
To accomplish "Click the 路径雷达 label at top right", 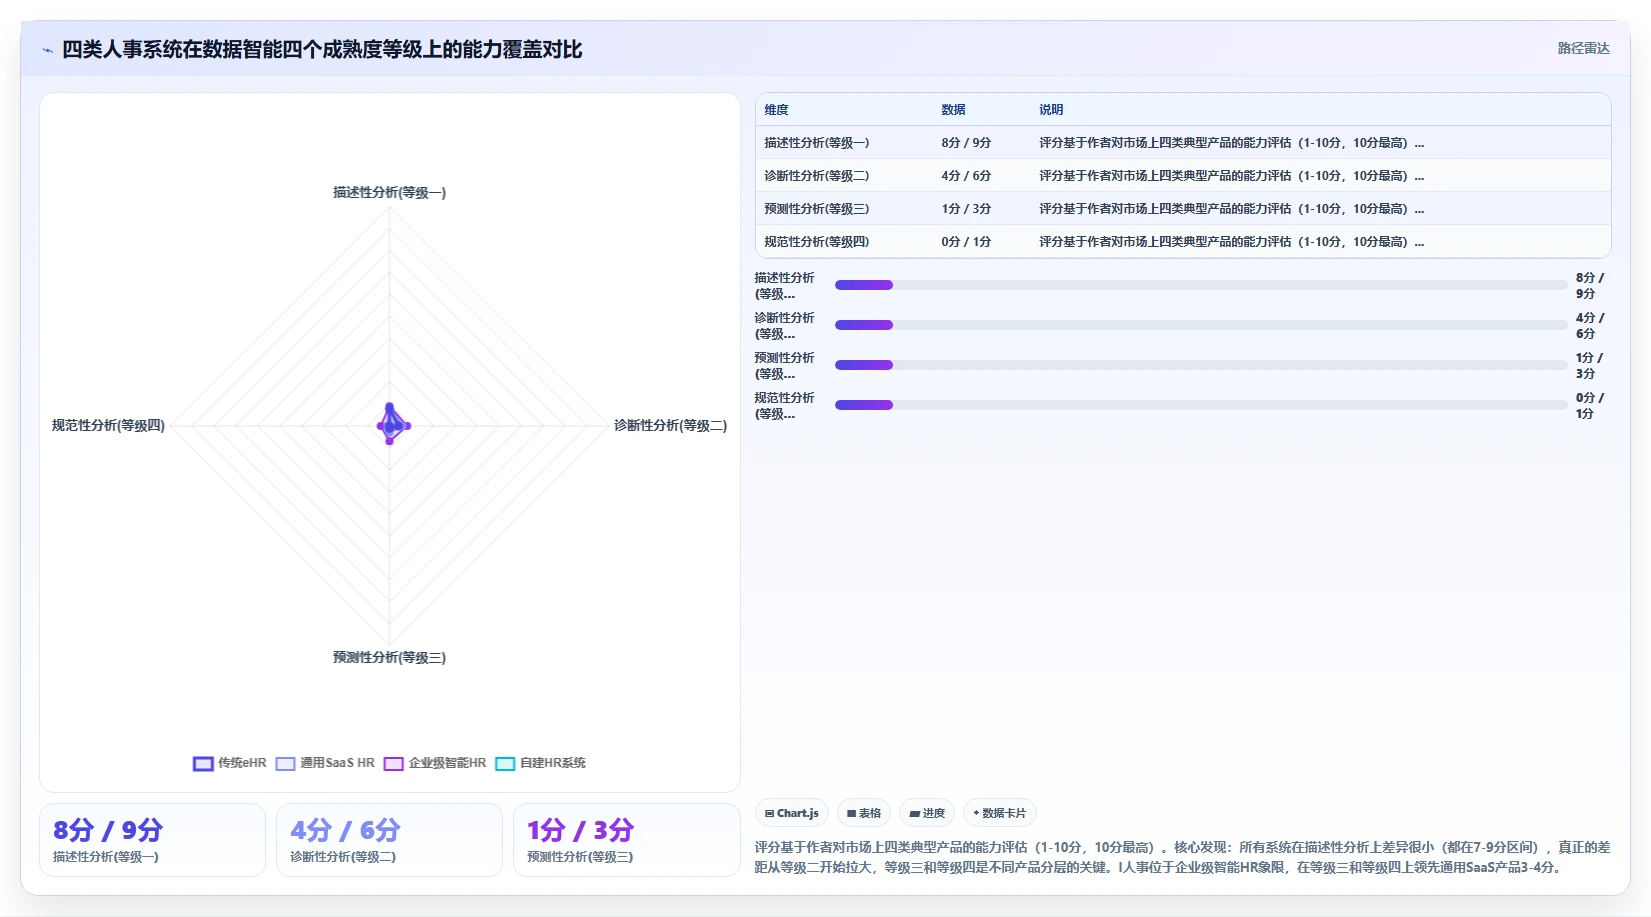I will click(1583, 48).
